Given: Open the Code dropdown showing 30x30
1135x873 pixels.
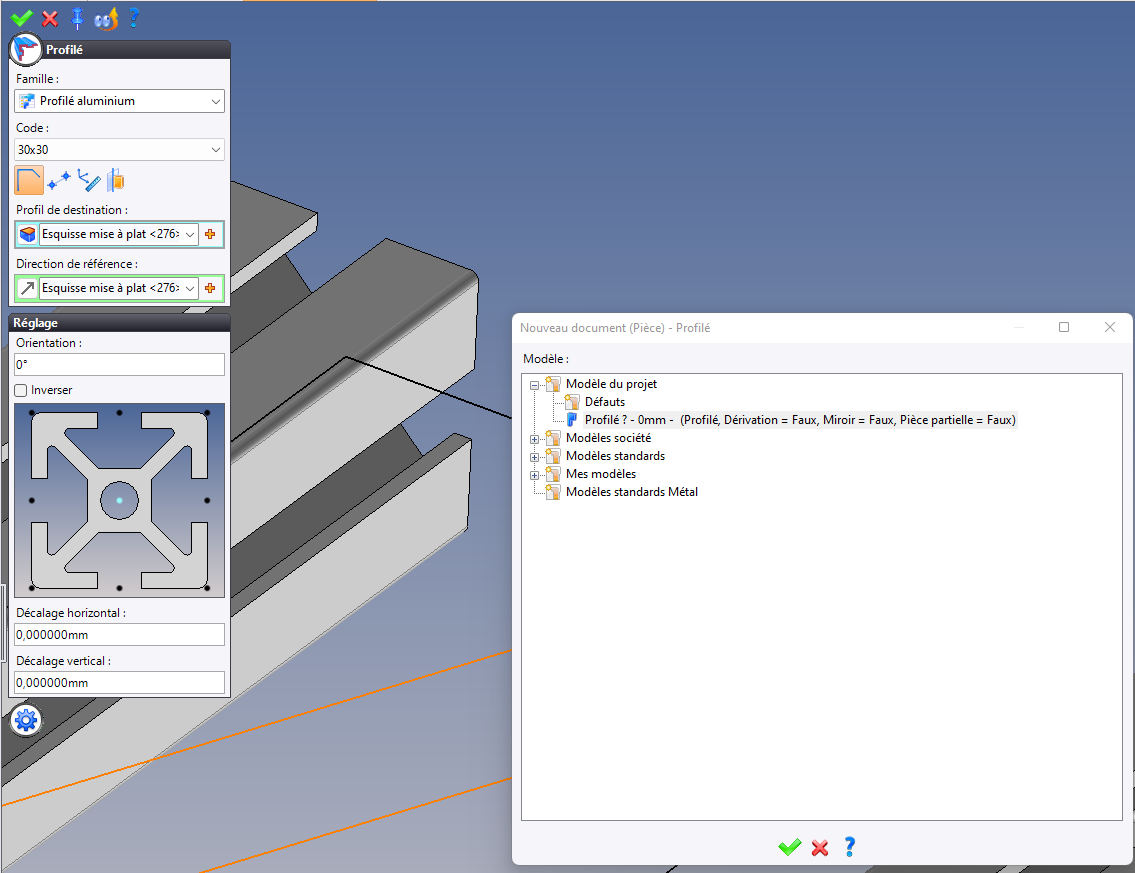Looking at the screenshot, I should click(119, 150).
